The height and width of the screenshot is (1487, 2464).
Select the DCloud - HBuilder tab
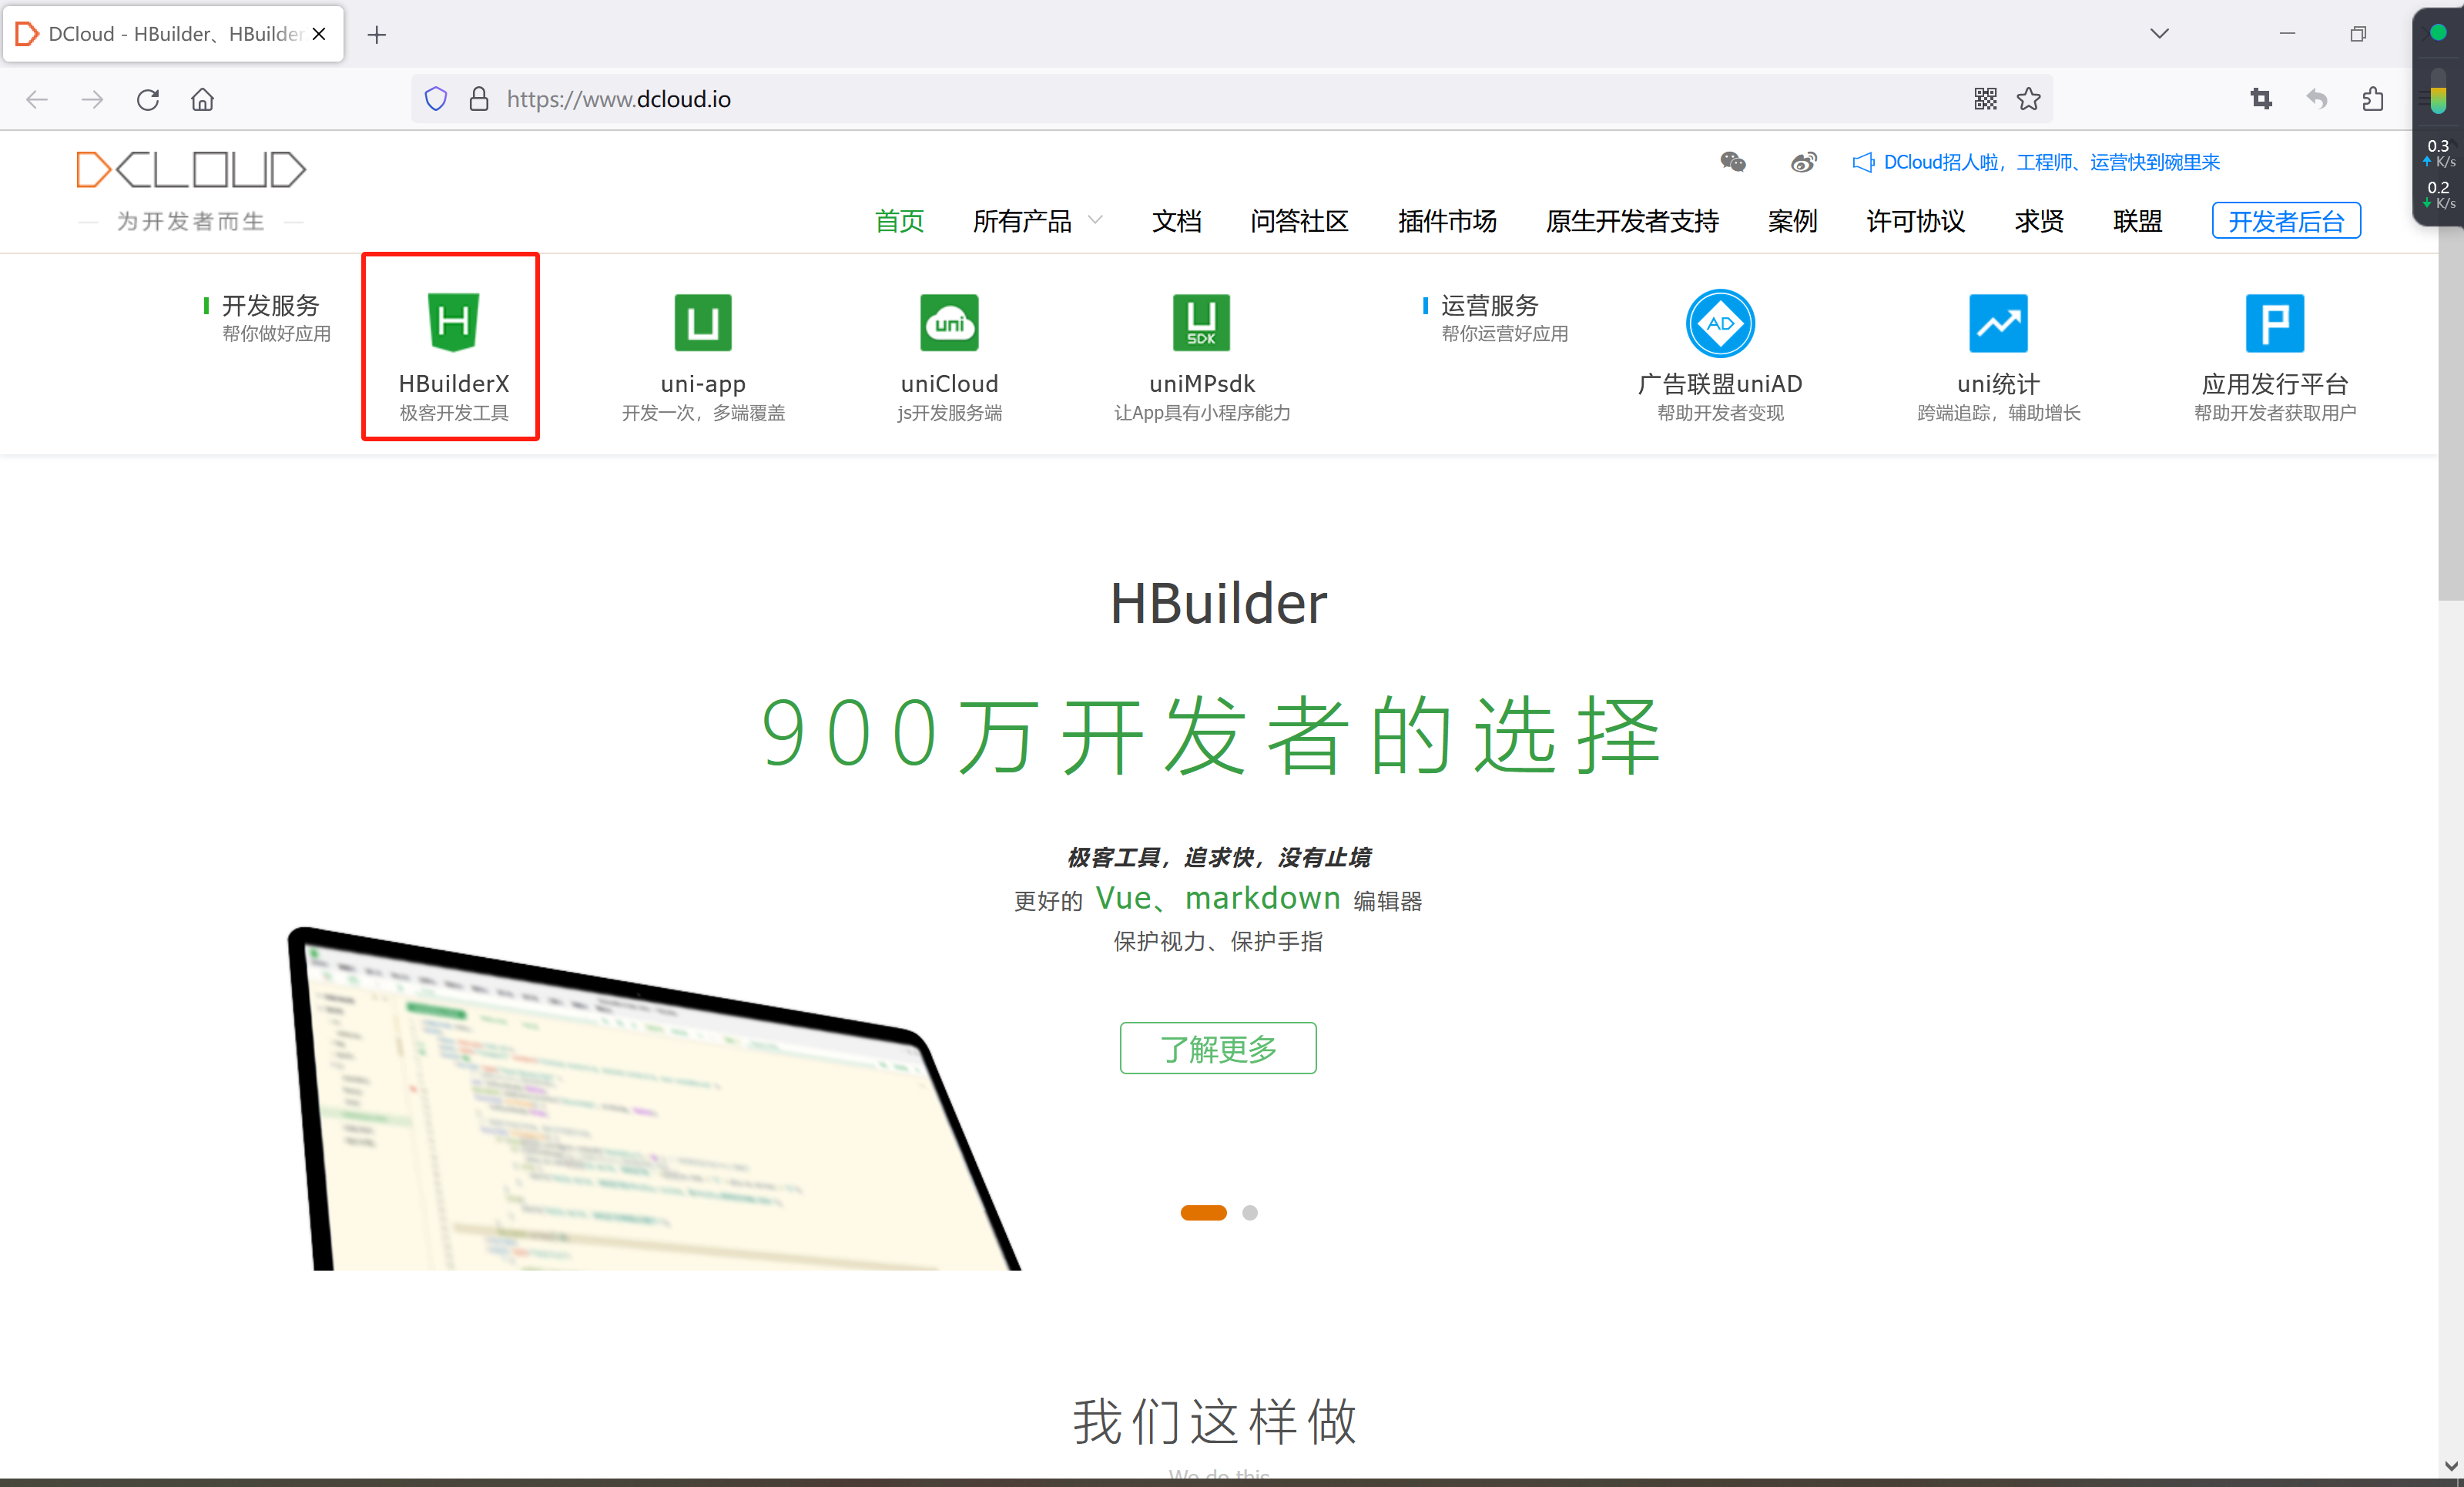[x=174, y=34]
